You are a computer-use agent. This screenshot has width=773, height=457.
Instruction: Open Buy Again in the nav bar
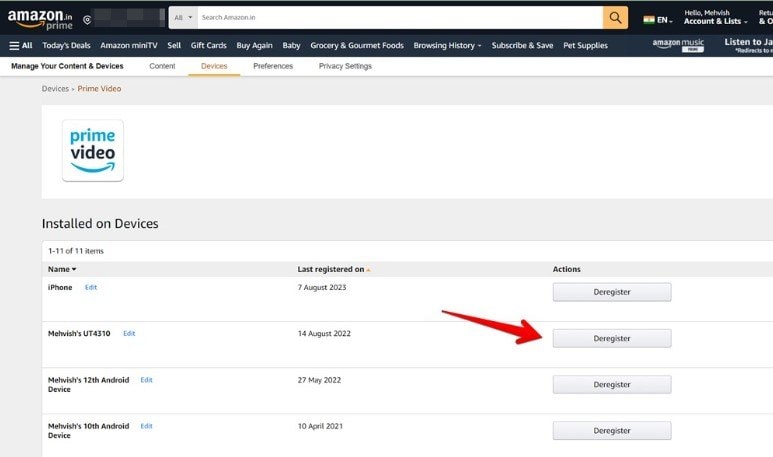tap(254, 45)
